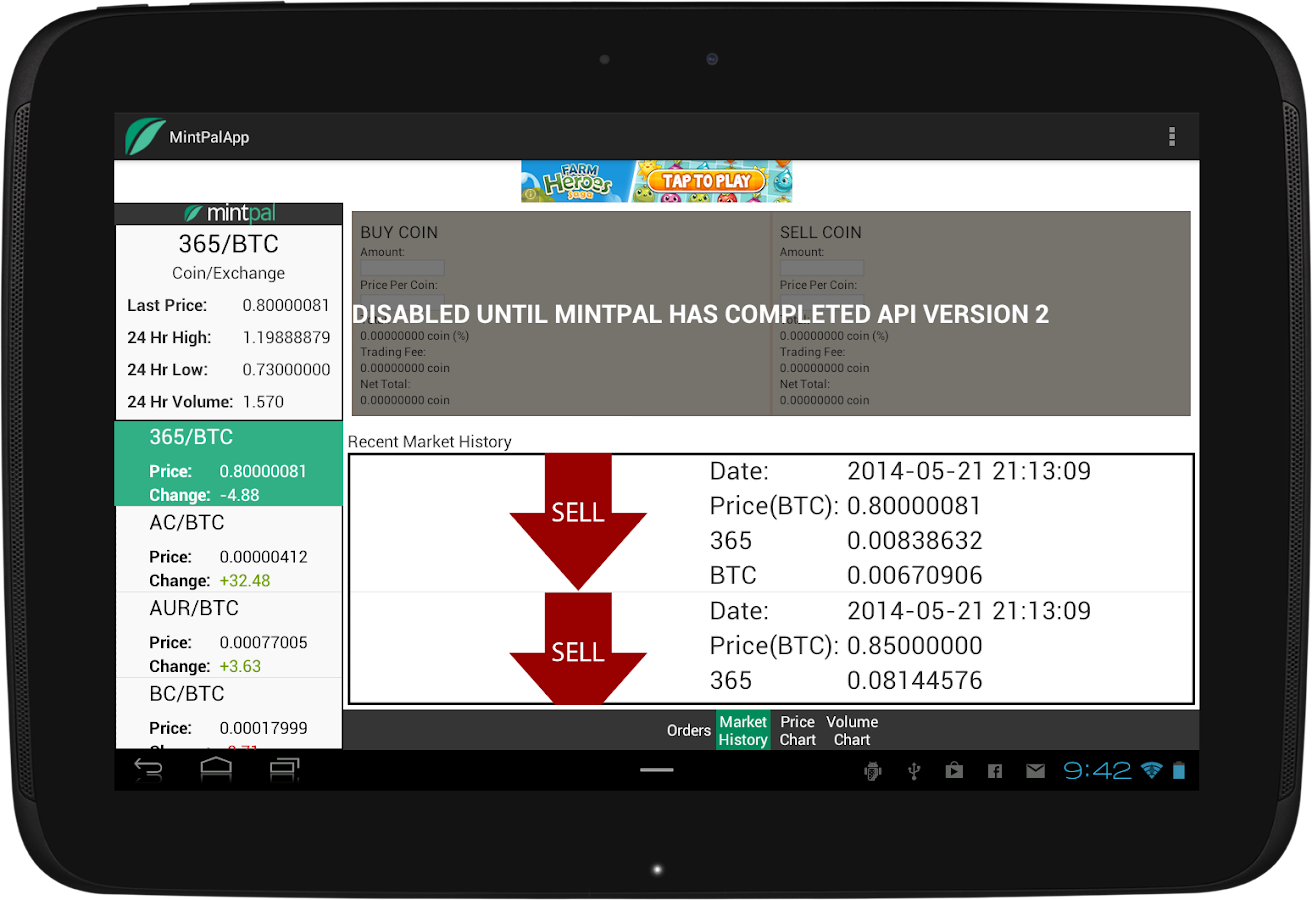Viewport: 1312px width, 900px height.
Task: Select the 365/BTC market in the list
Action: tap(229, 464)
